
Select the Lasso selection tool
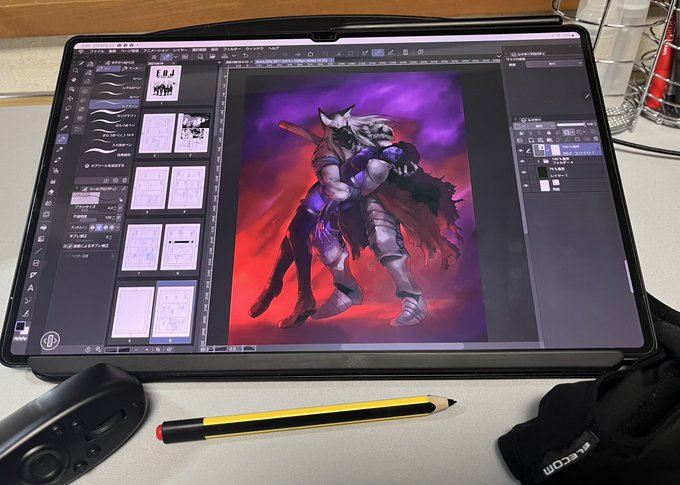pos(68,108)
